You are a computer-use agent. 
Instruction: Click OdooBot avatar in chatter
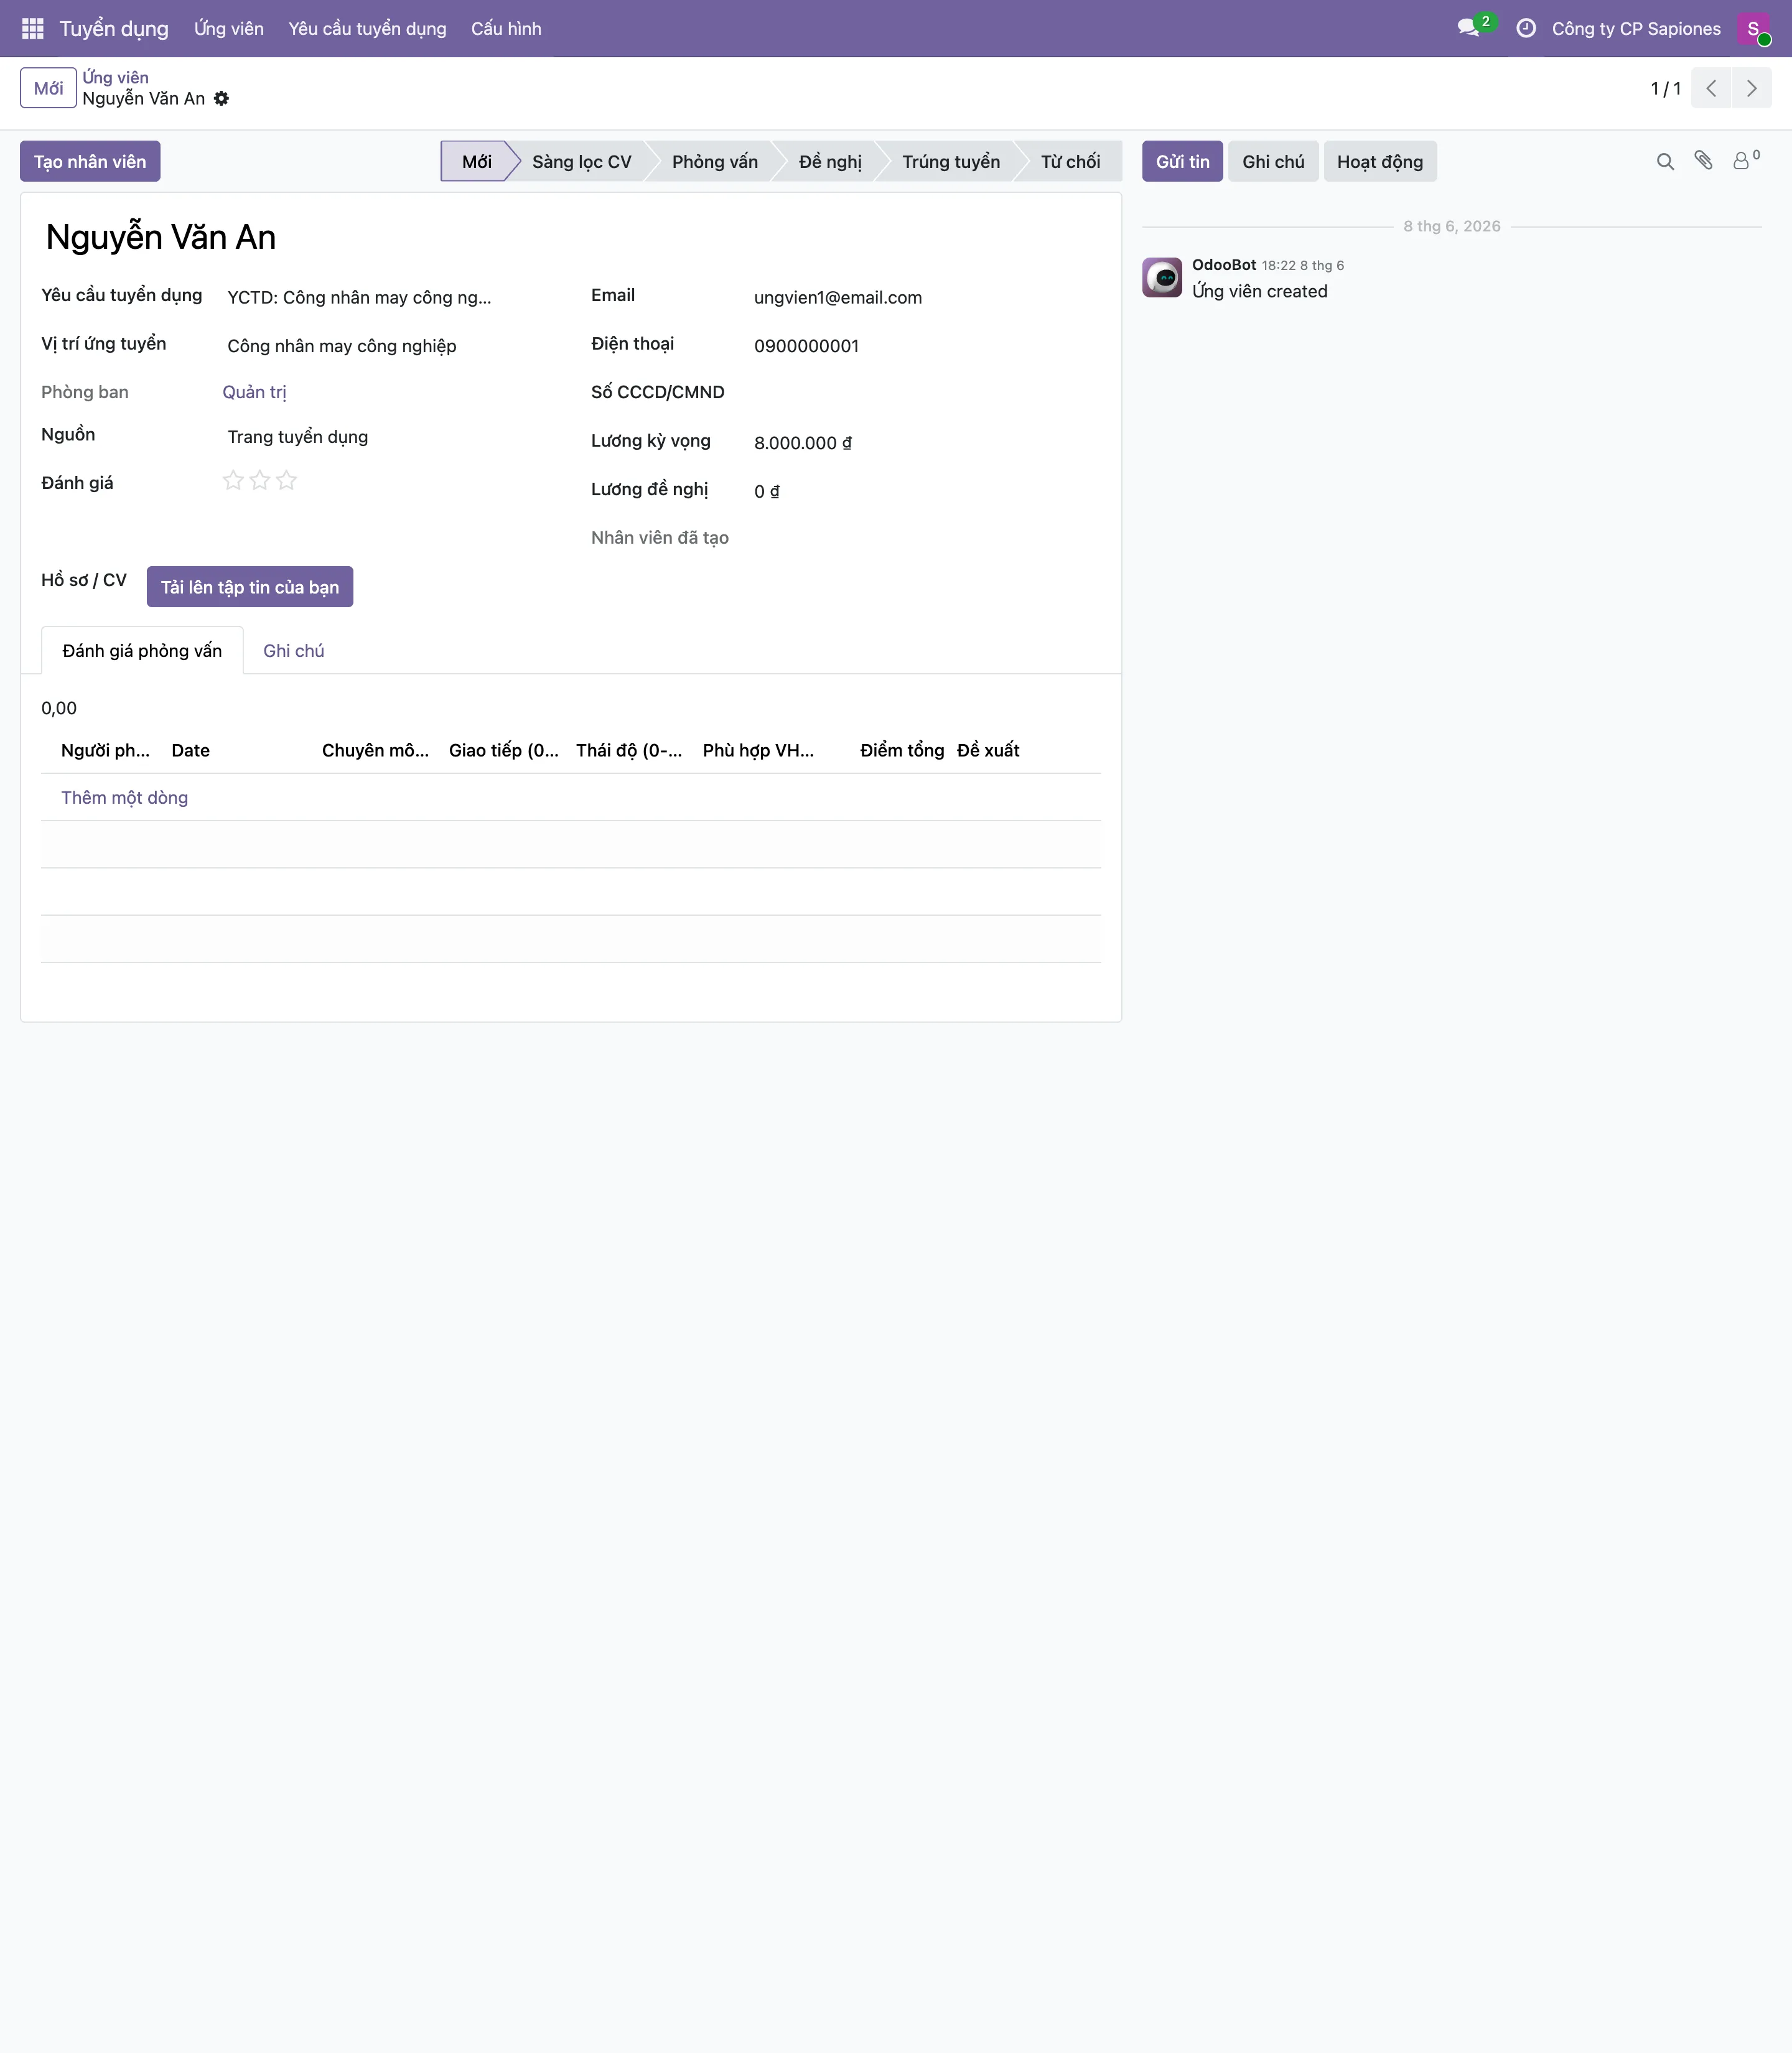coord(1162,278)
